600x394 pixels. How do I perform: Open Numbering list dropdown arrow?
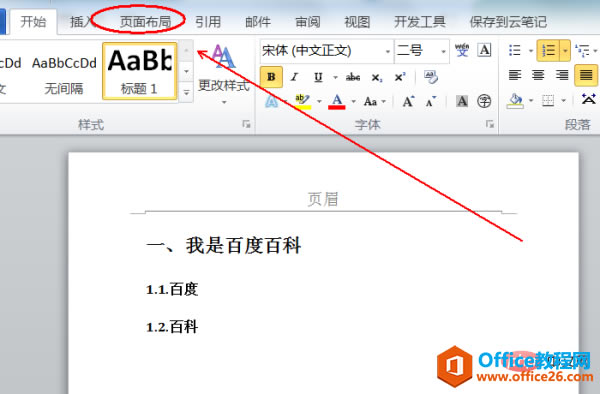tap(565, 50)
